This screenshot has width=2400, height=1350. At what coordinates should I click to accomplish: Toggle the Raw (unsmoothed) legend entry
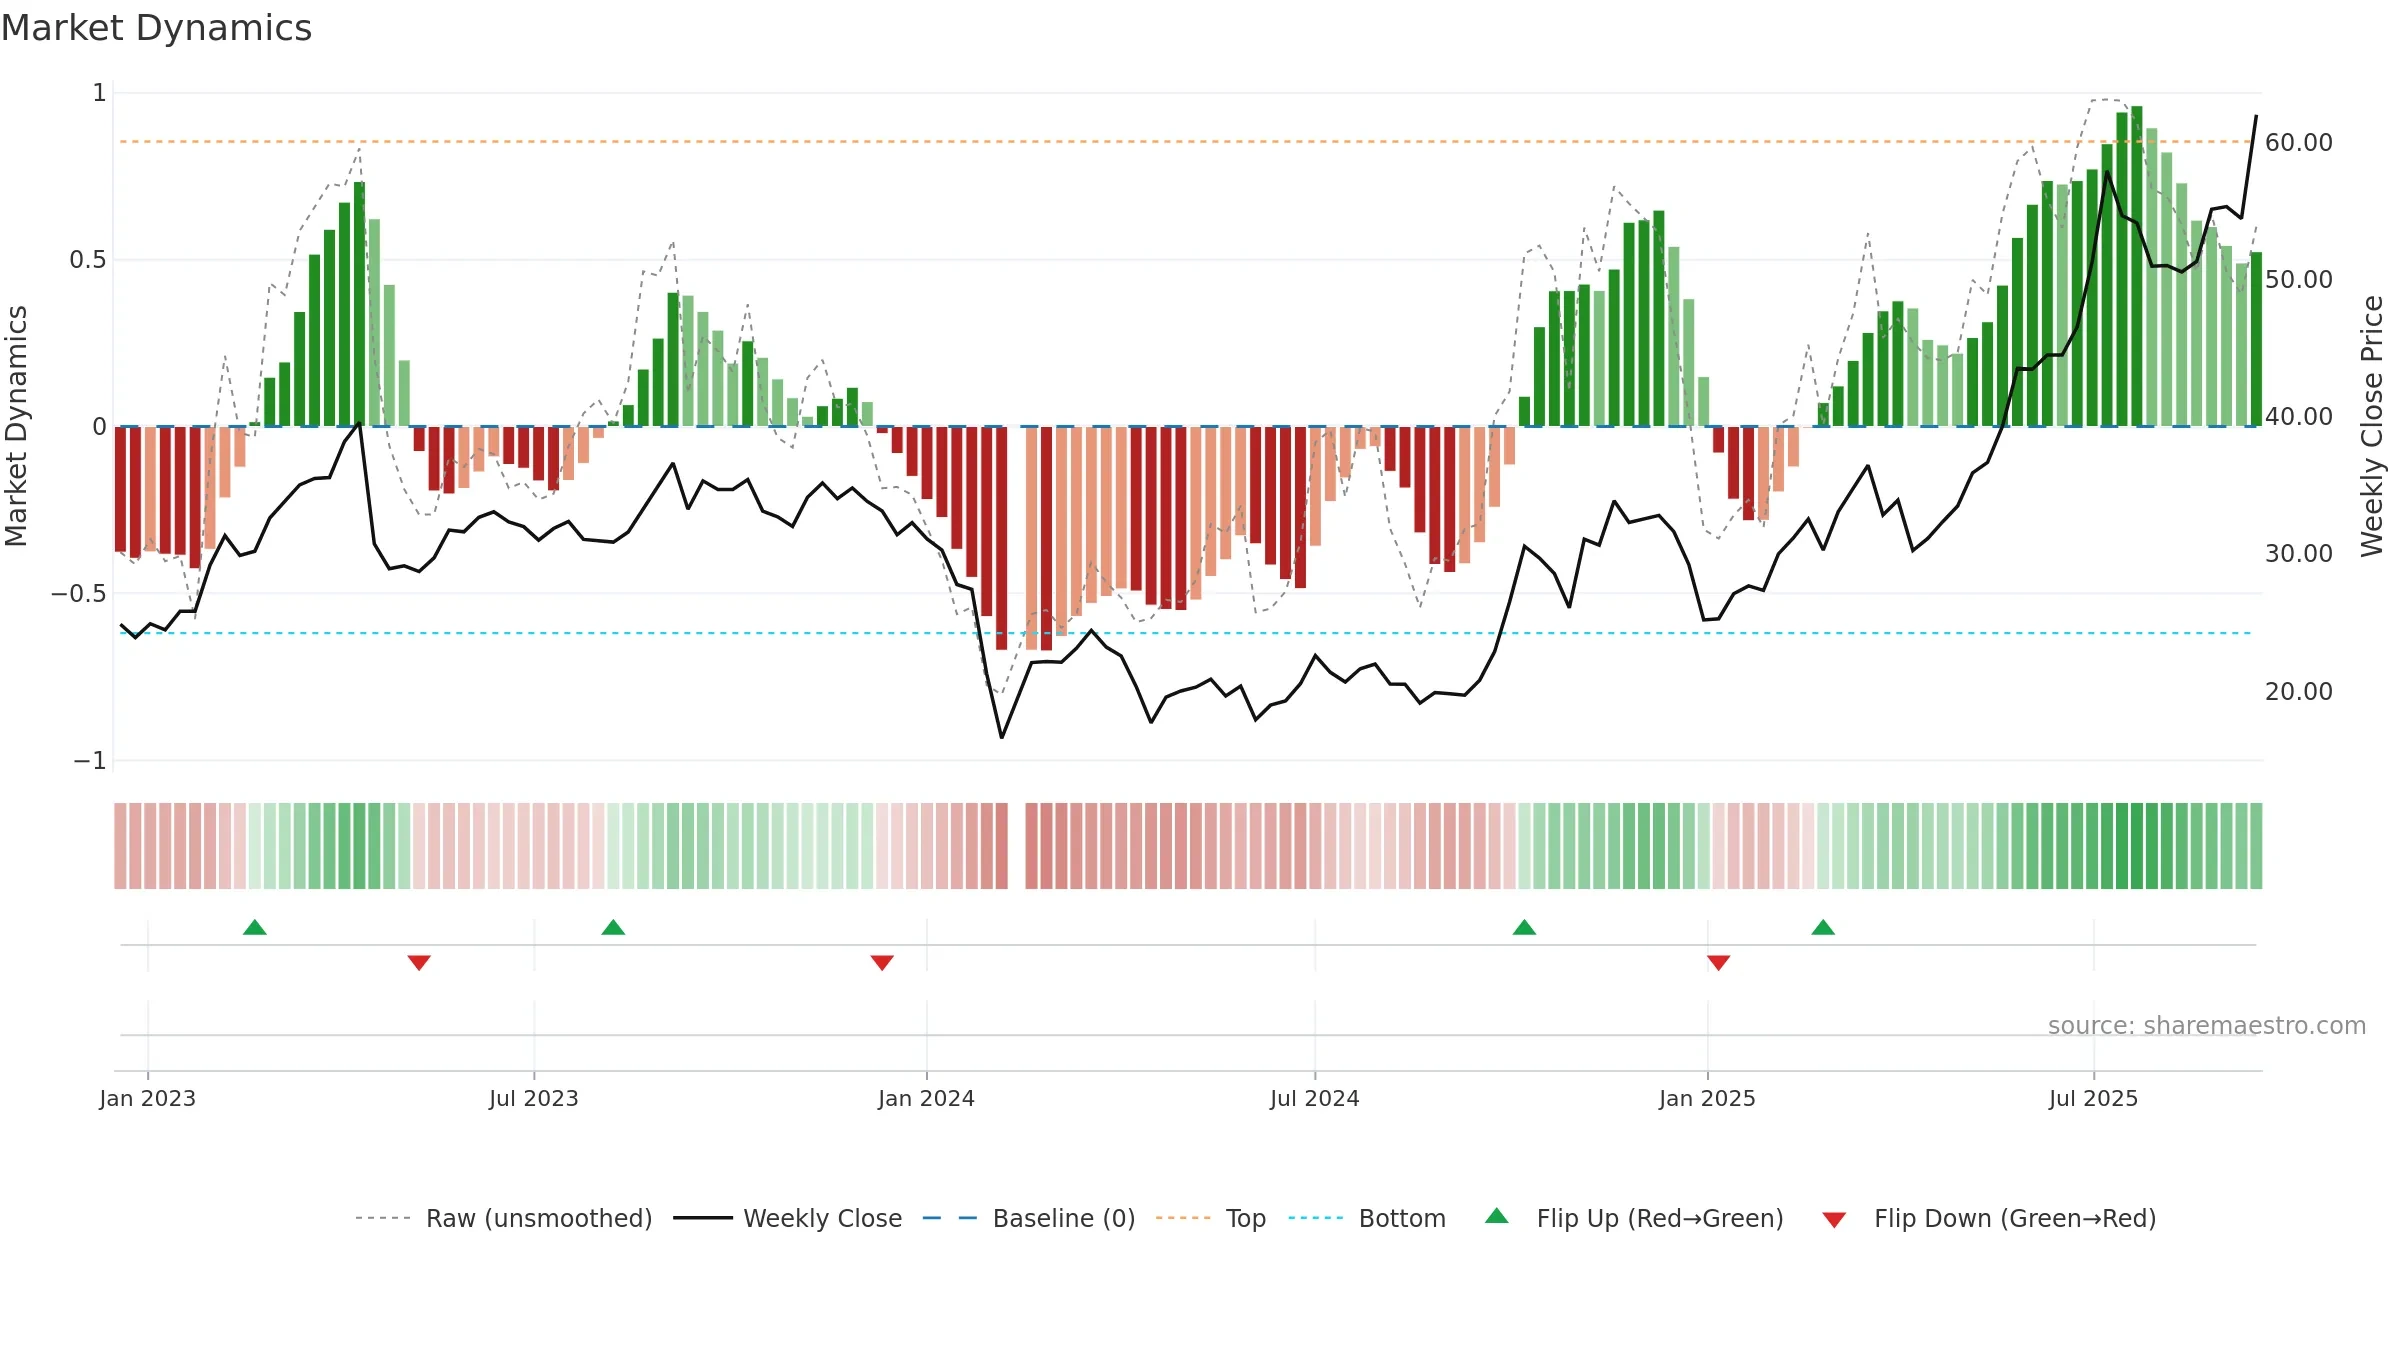504,1218
